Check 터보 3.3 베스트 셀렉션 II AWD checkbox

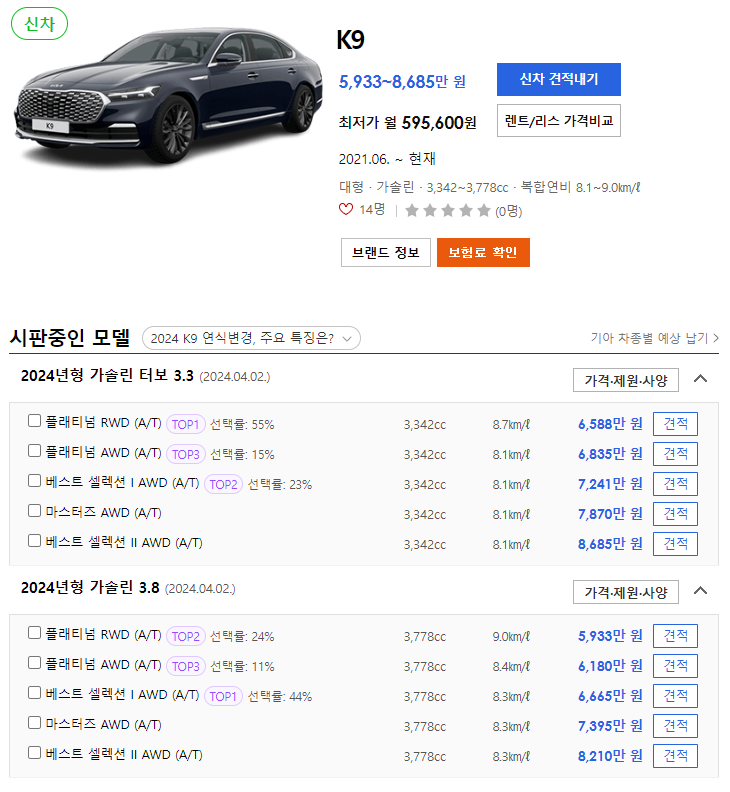coord(34,540)
